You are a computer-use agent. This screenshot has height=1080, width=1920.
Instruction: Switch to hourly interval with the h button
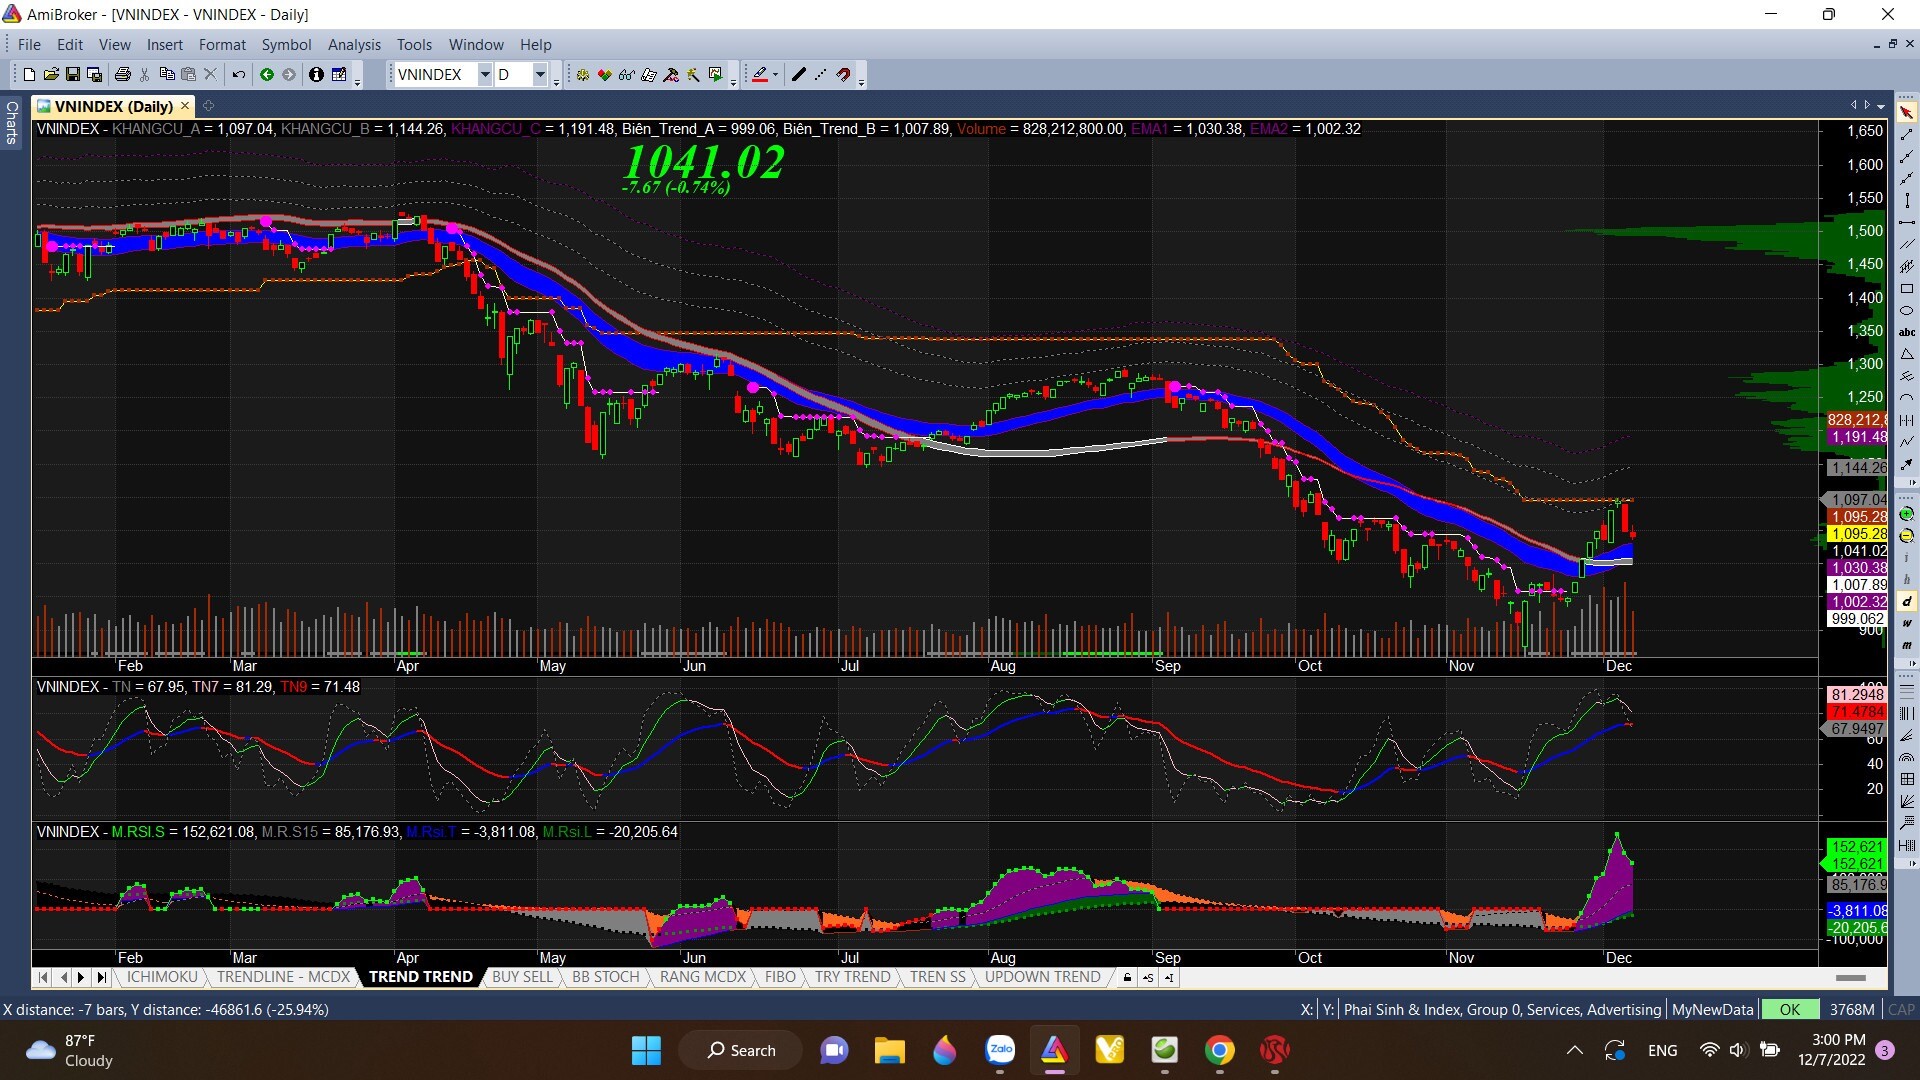pos(1906,580)
